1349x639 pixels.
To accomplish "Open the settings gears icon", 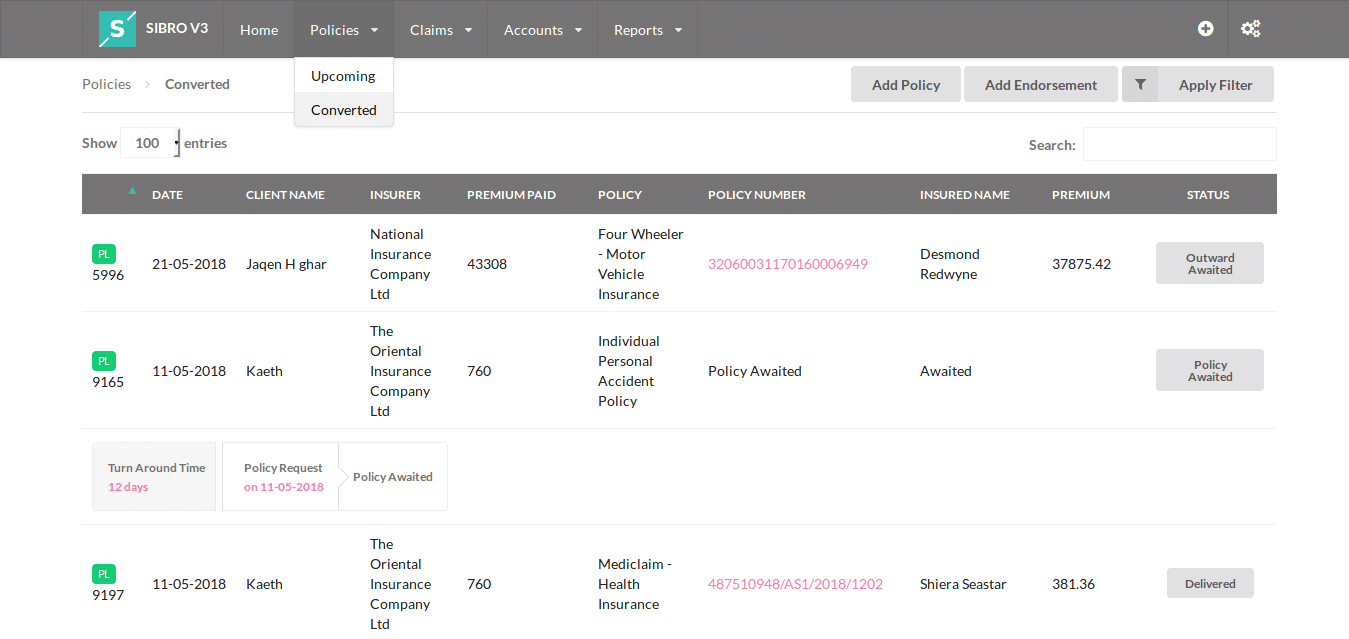I will point(1250,29).
